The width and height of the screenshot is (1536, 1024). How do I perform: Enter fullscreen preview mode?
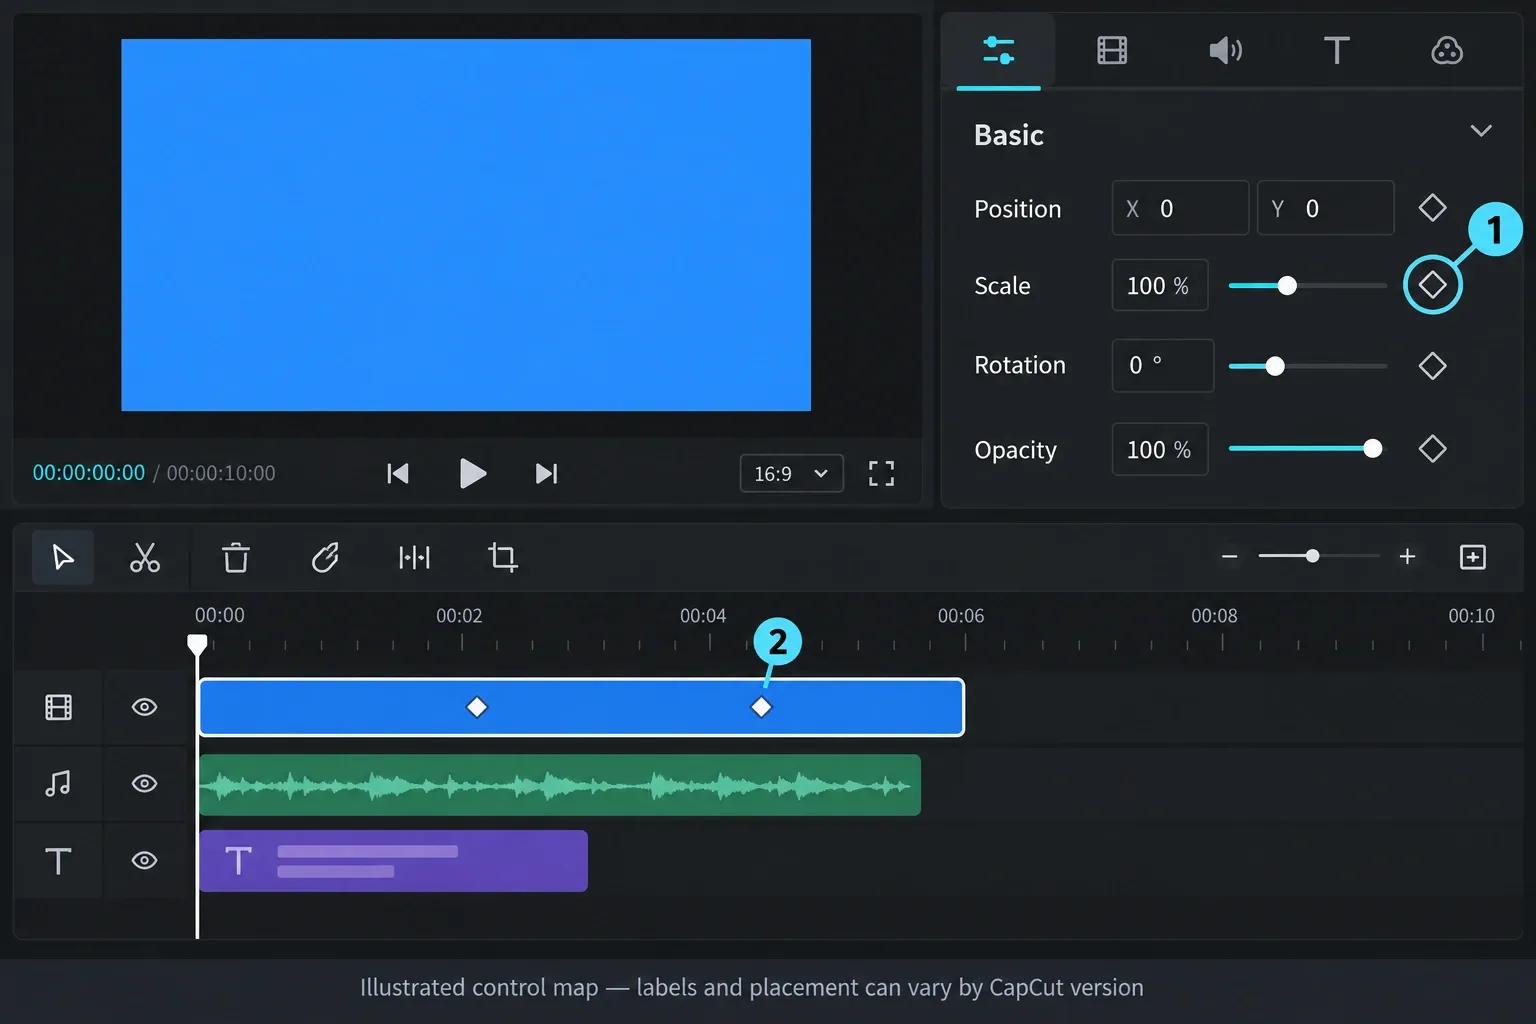(881, 473)
